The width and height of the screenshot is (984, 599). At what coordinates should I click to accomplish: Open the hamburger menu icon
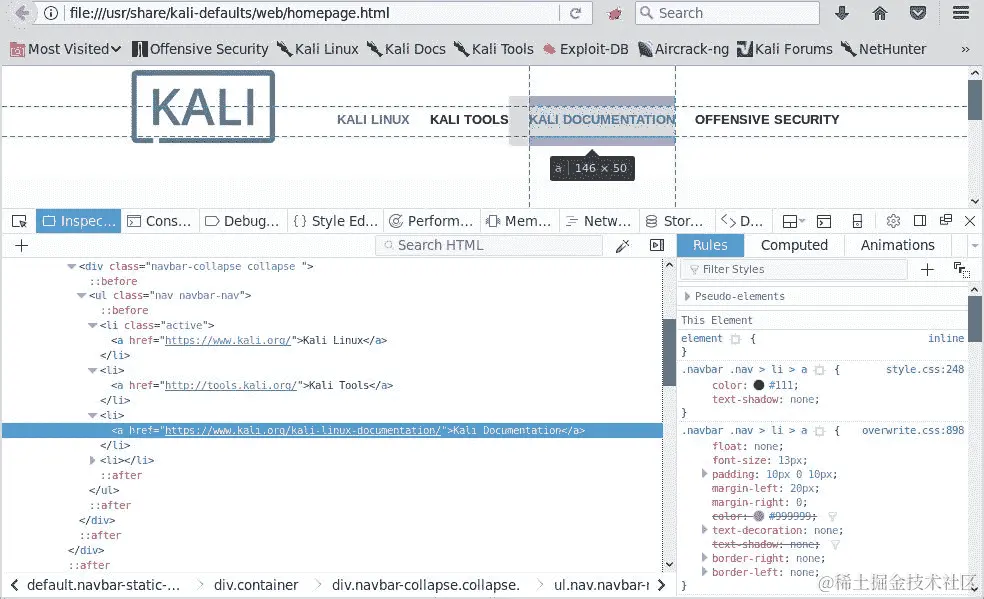click(961, 13)
